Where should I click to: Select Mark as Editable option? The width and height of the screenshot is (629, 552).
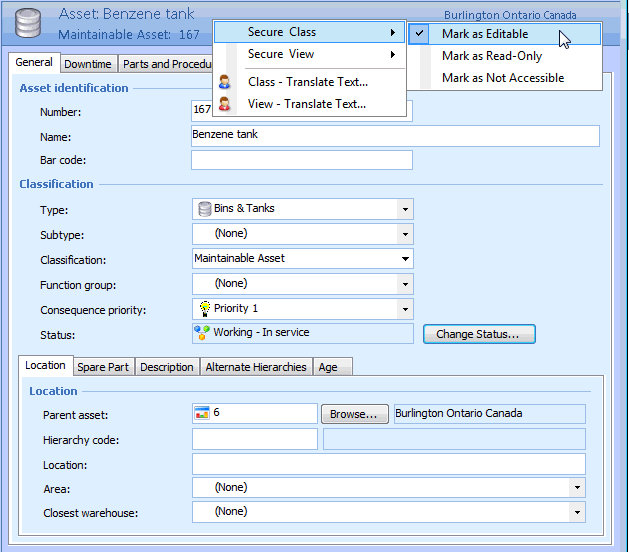pos(505,34)
